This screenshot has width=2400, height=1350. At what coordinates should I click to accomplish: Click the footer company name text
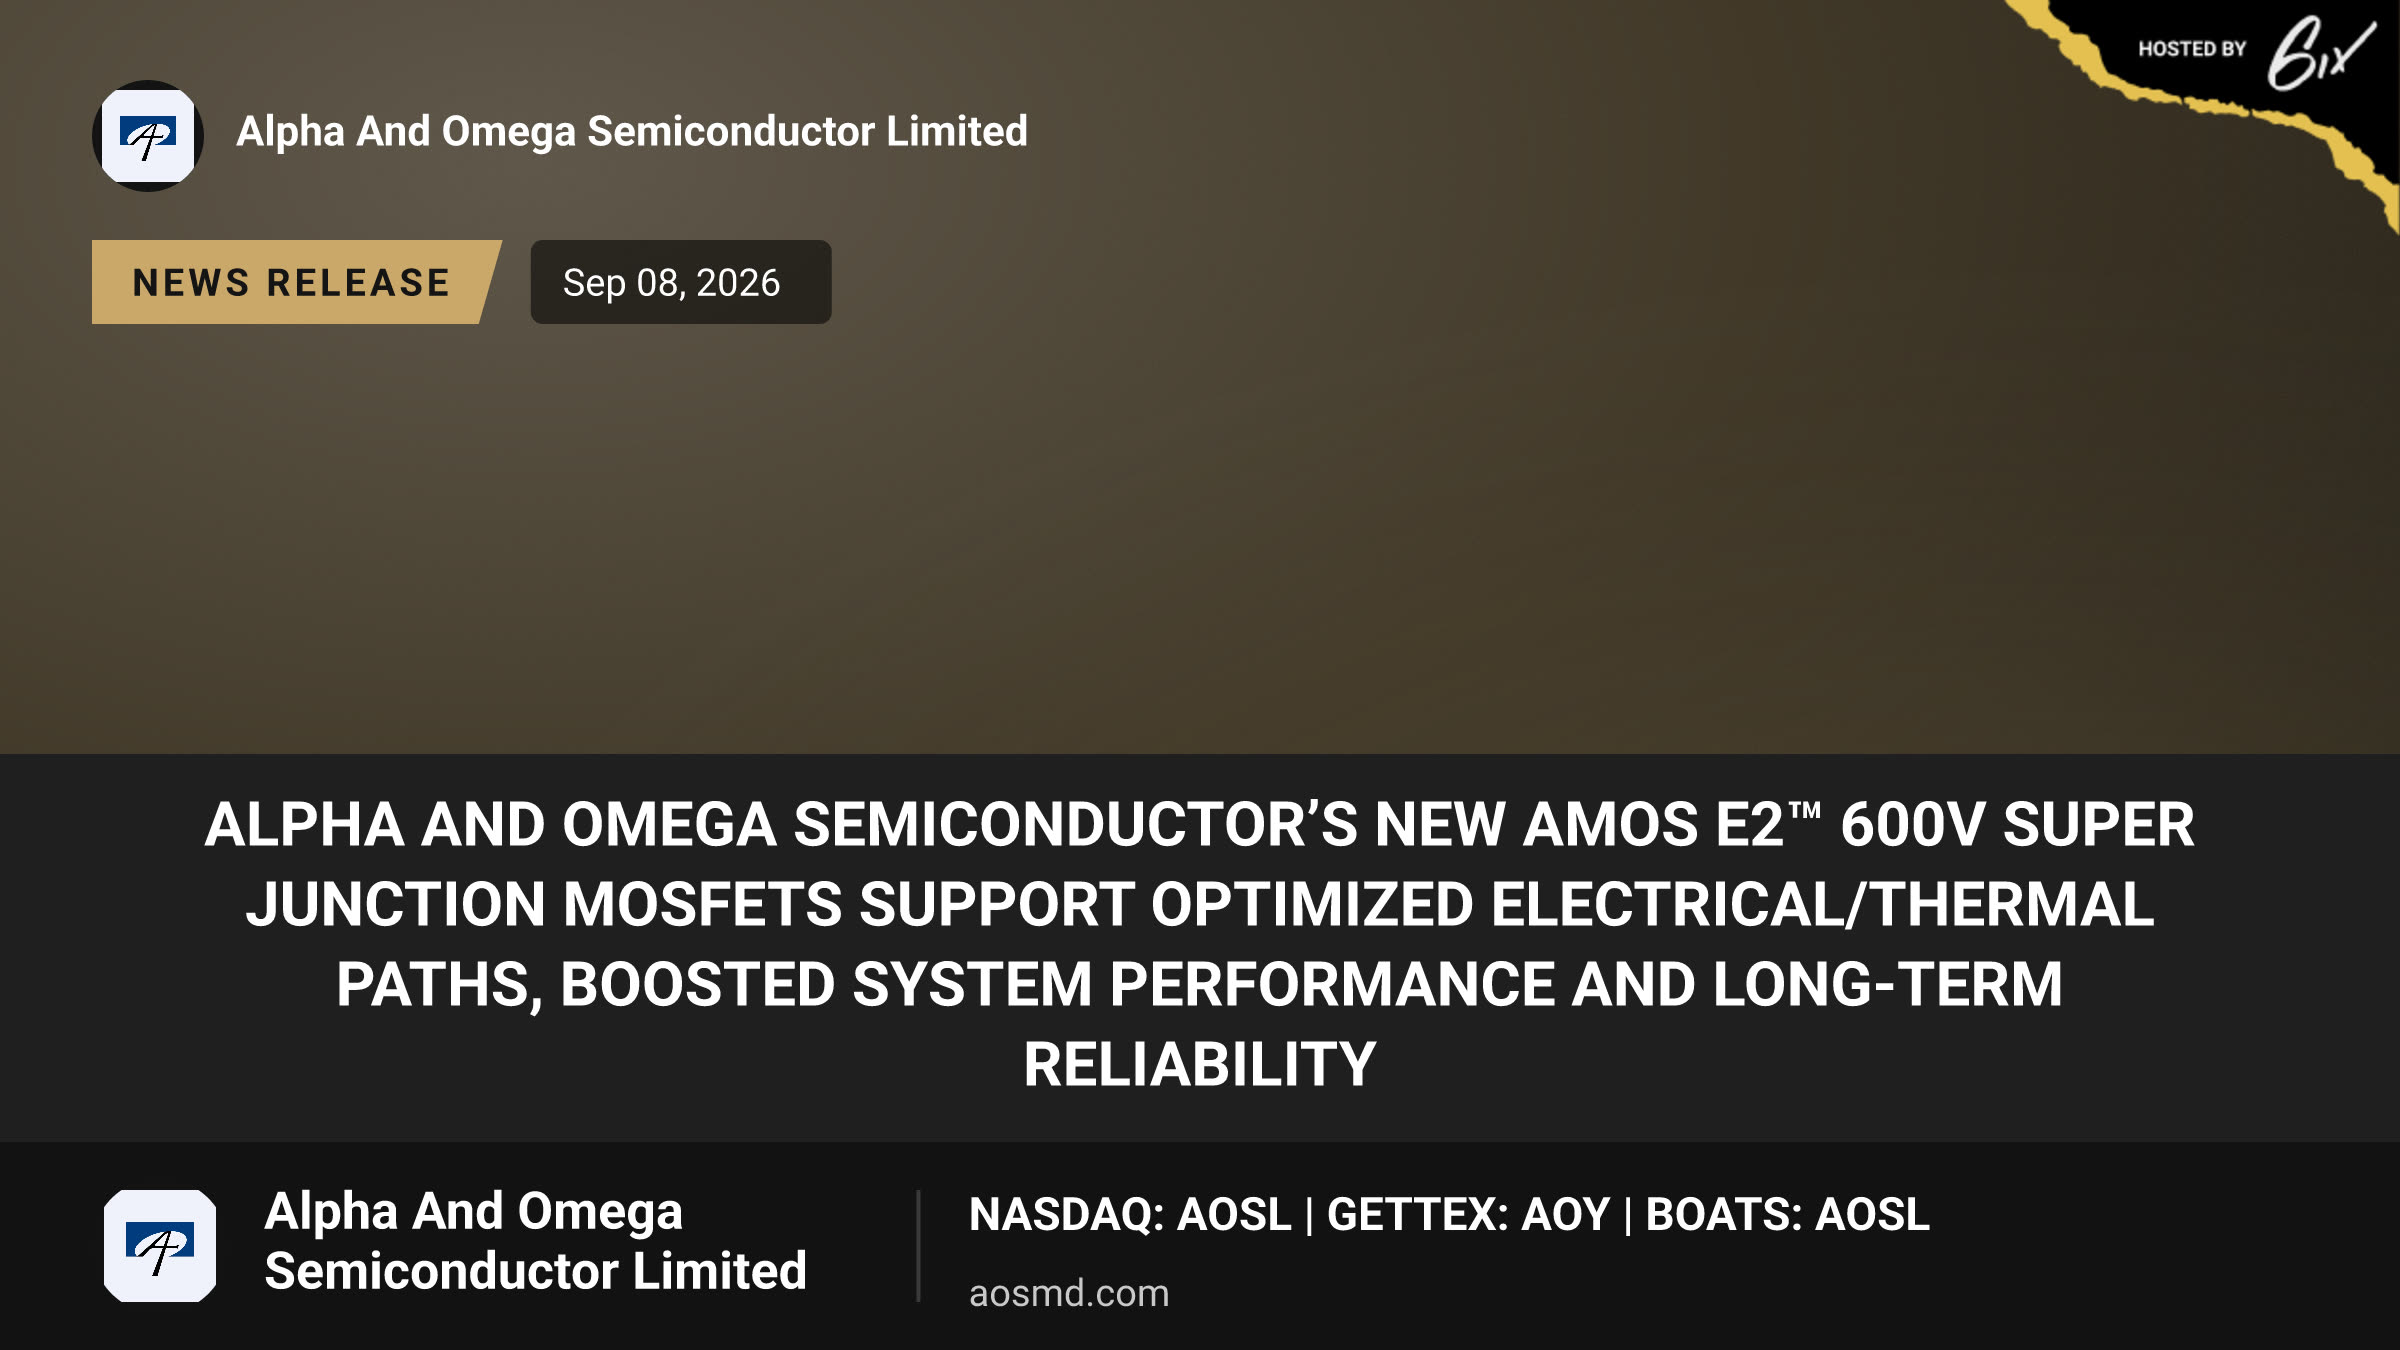535,1241
